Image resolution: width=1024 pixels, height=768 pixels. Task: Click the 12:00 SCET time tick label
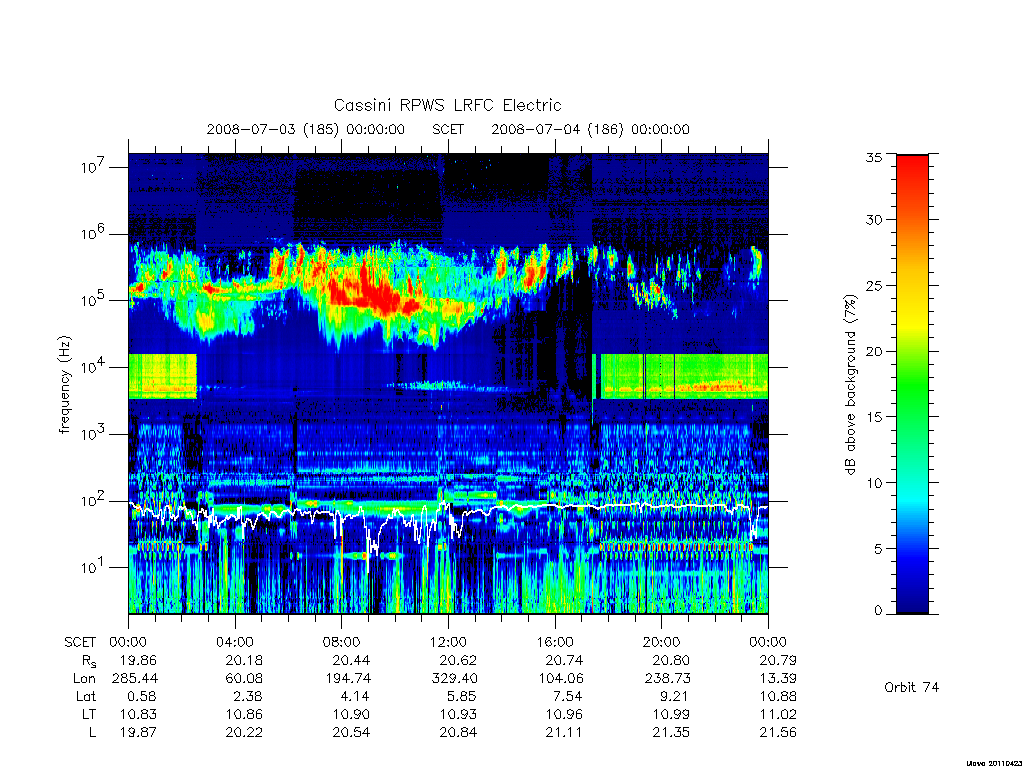448,642
